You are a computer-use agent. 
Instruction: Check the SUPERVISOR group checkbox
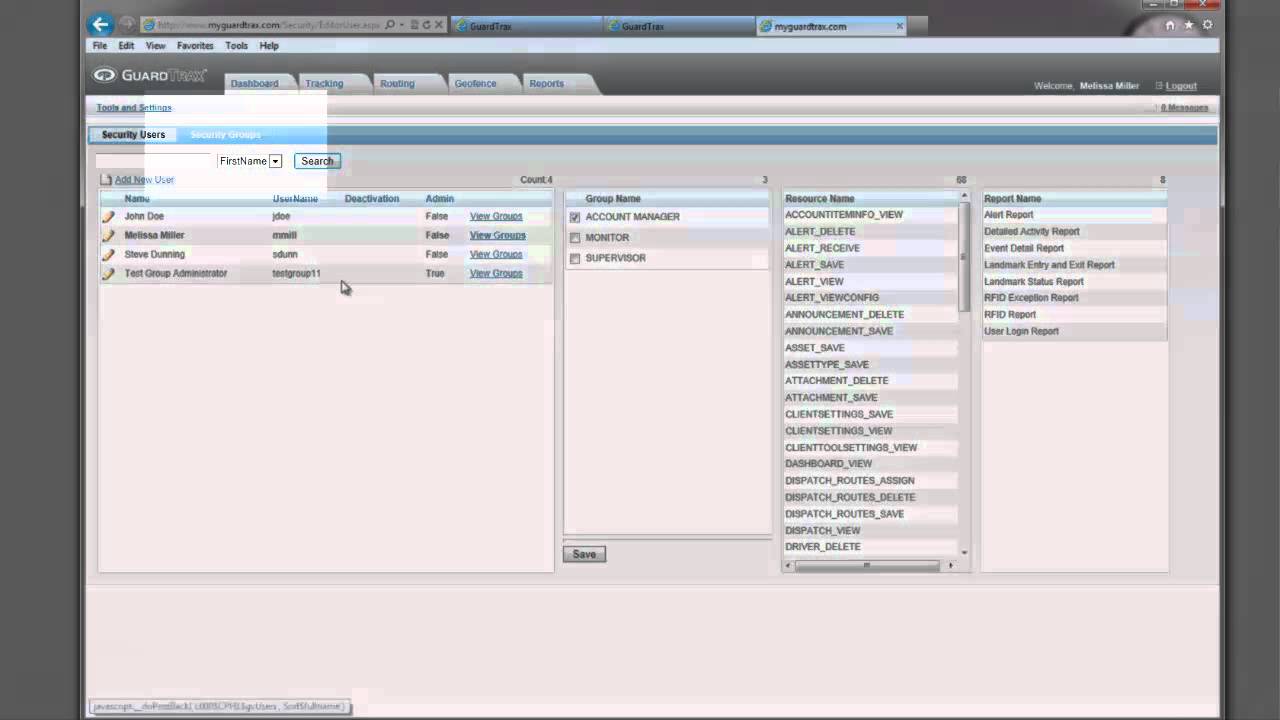(x=575, y=258)
